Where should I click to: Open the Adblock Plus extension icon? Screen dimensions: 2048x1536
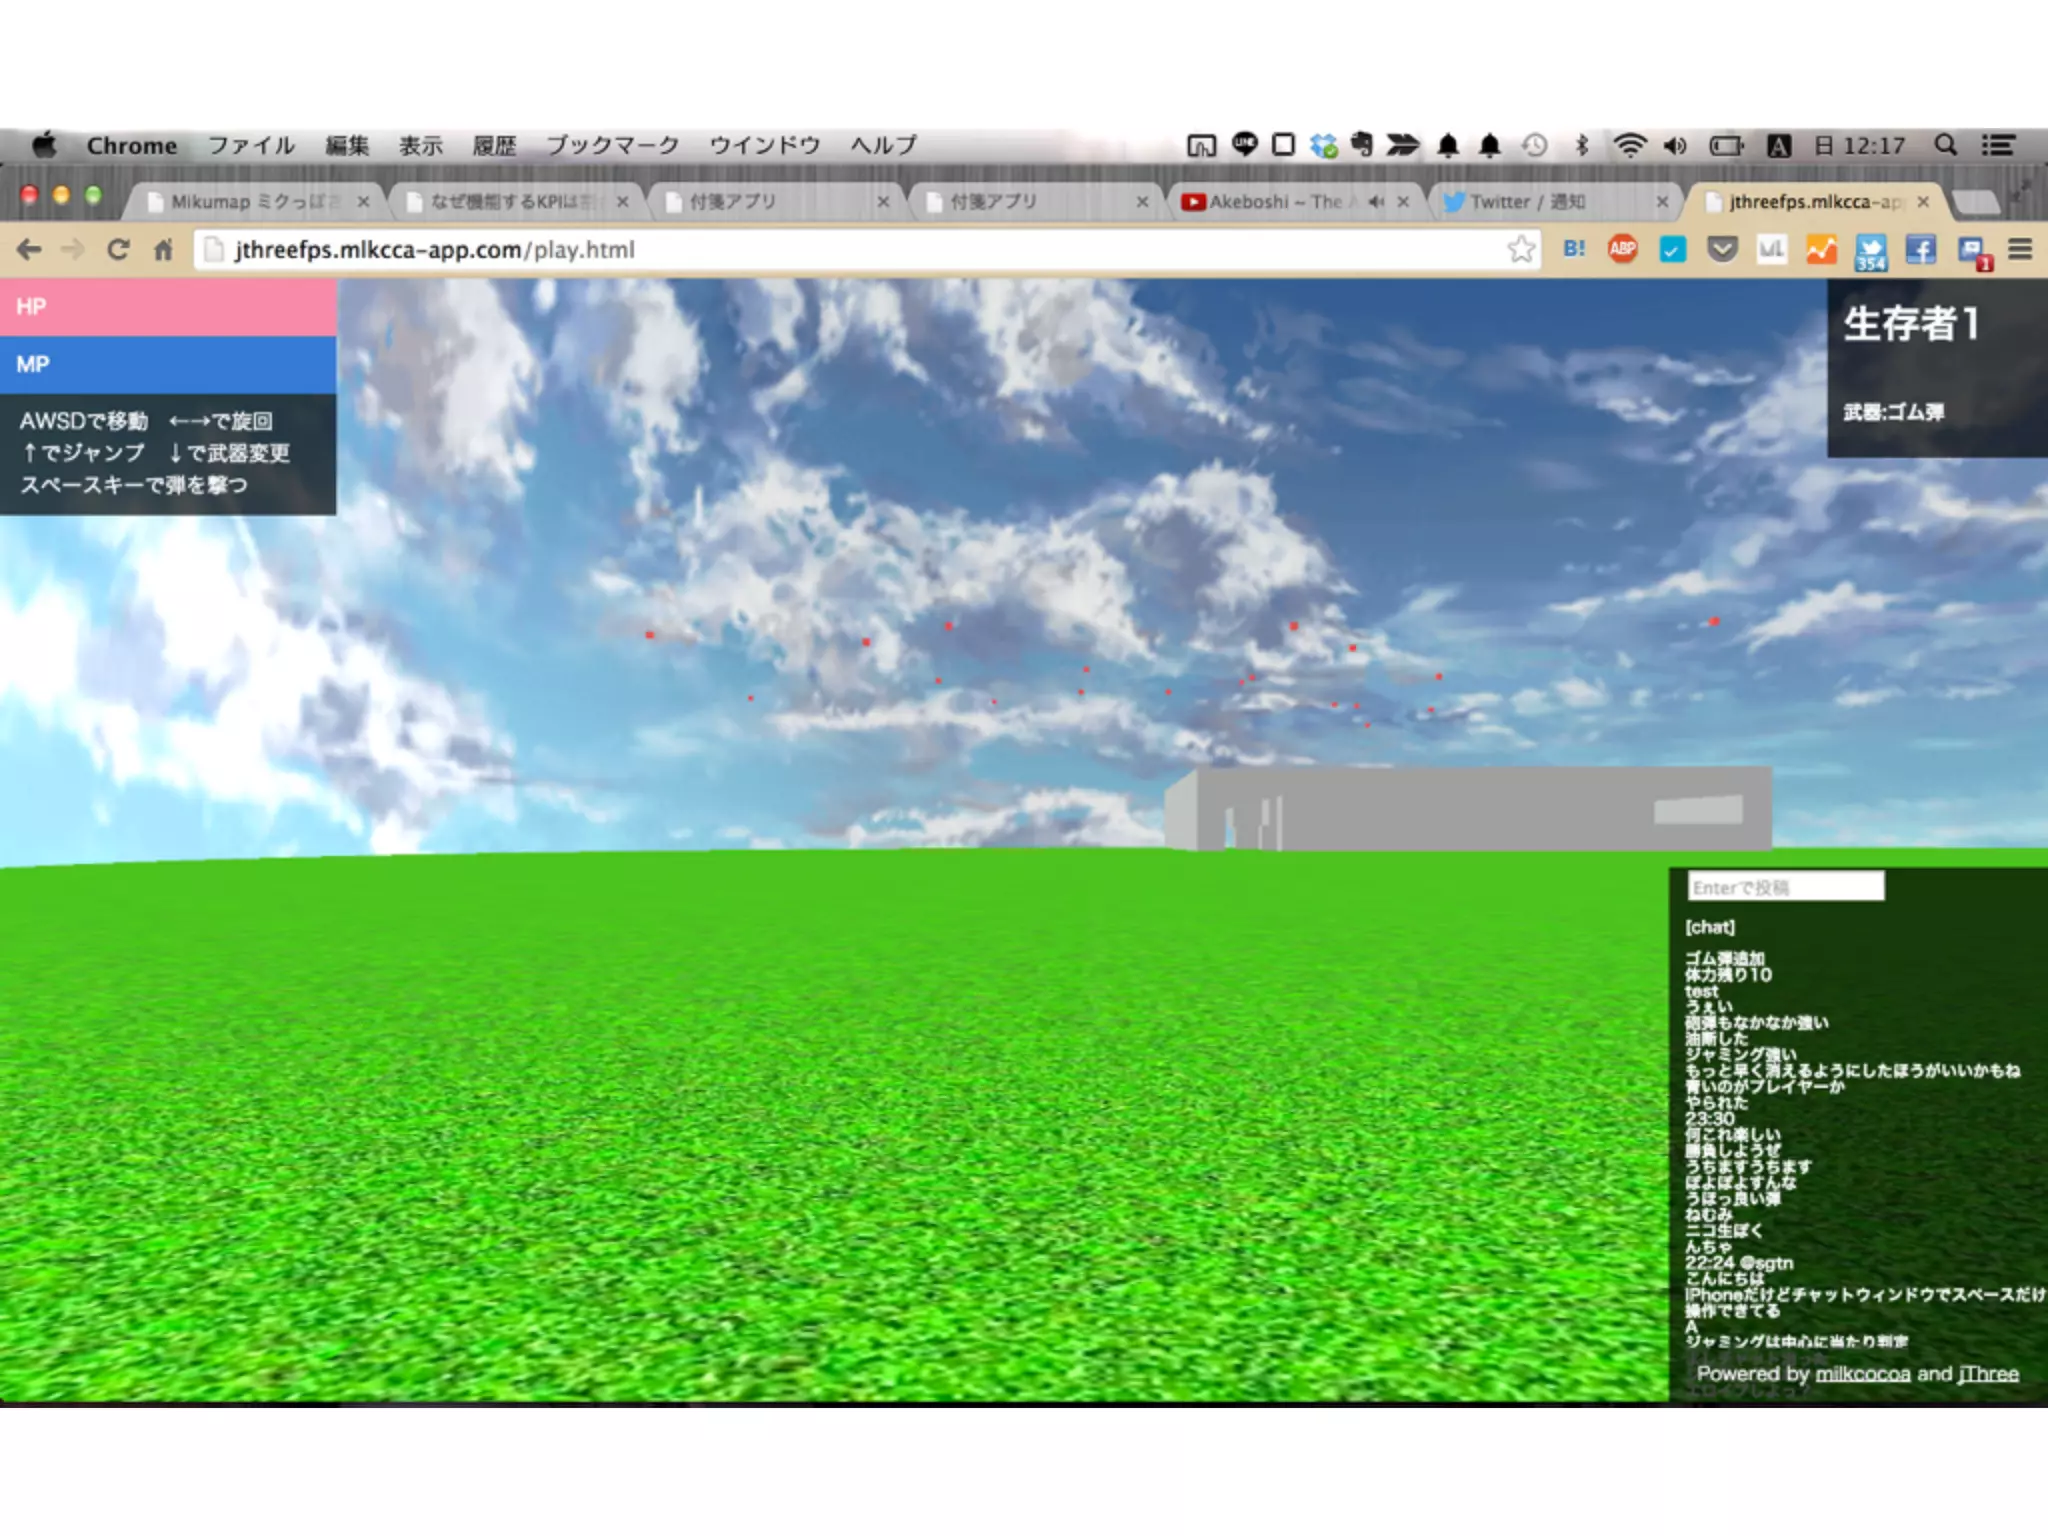1622,249
